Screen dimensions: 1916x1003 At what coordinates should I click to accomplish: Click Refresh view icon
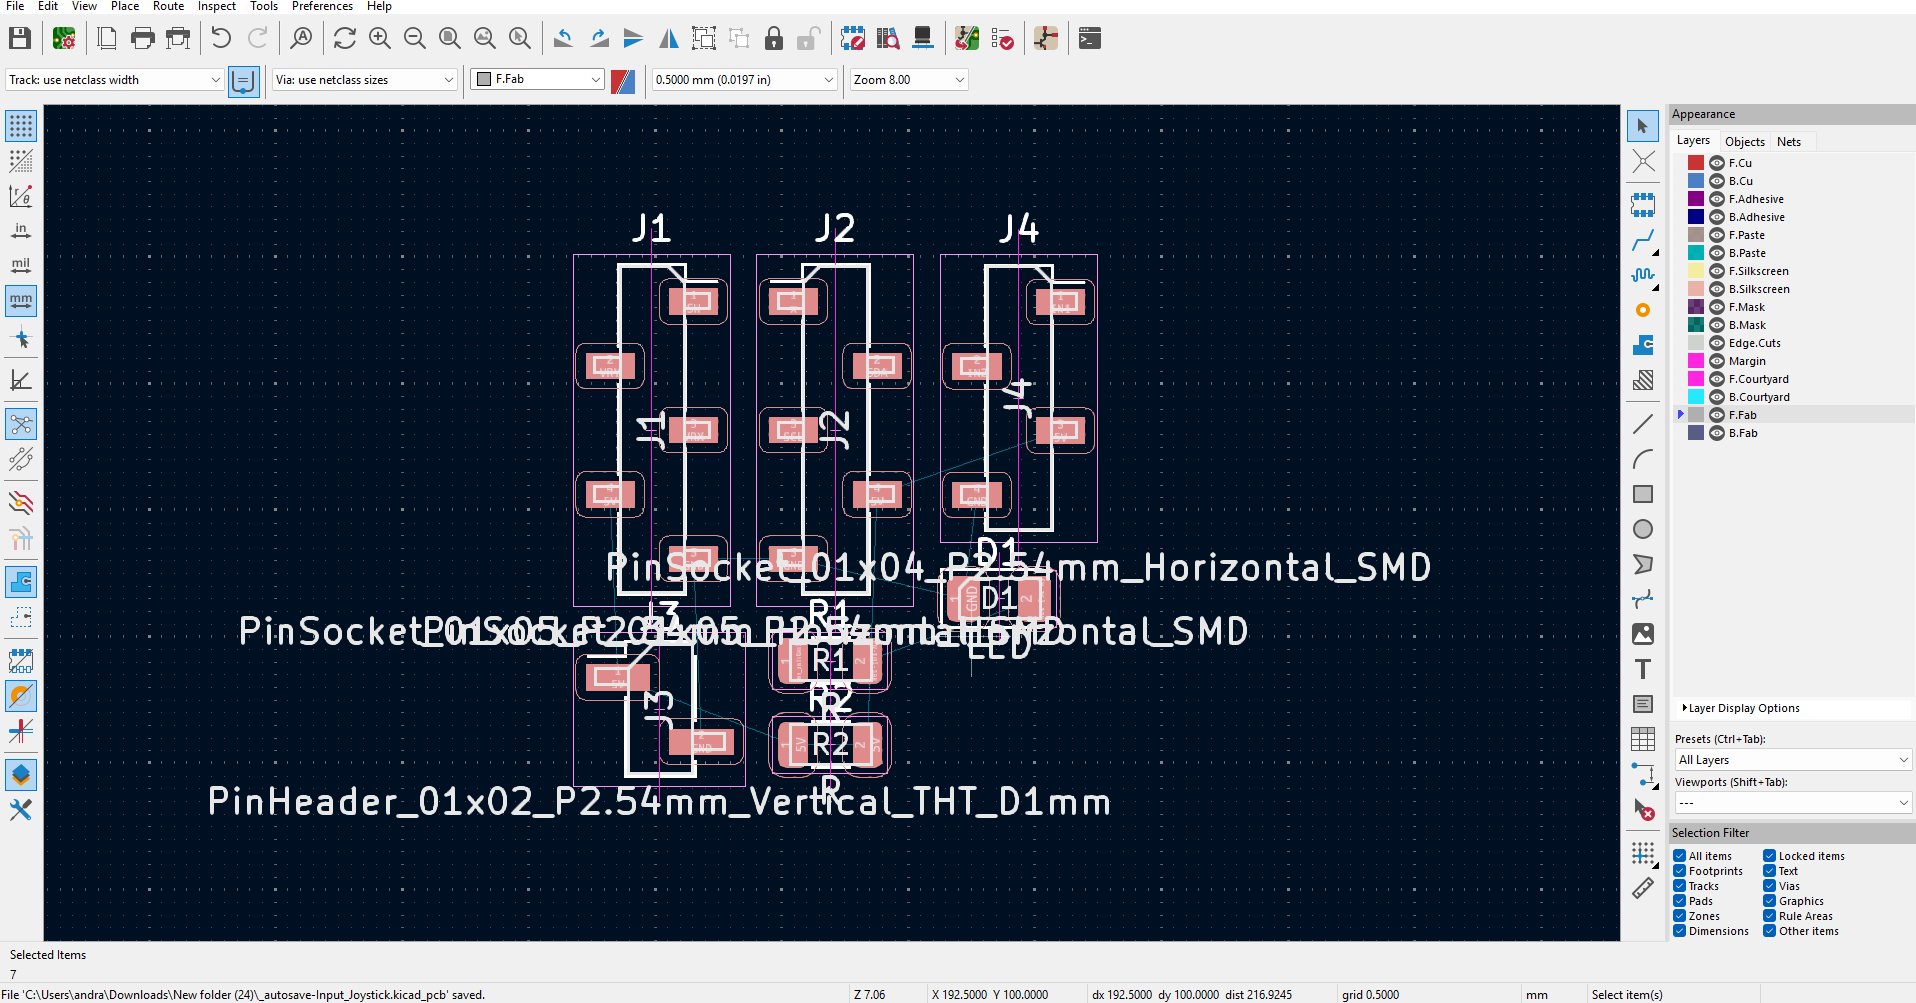click(345, 38)
